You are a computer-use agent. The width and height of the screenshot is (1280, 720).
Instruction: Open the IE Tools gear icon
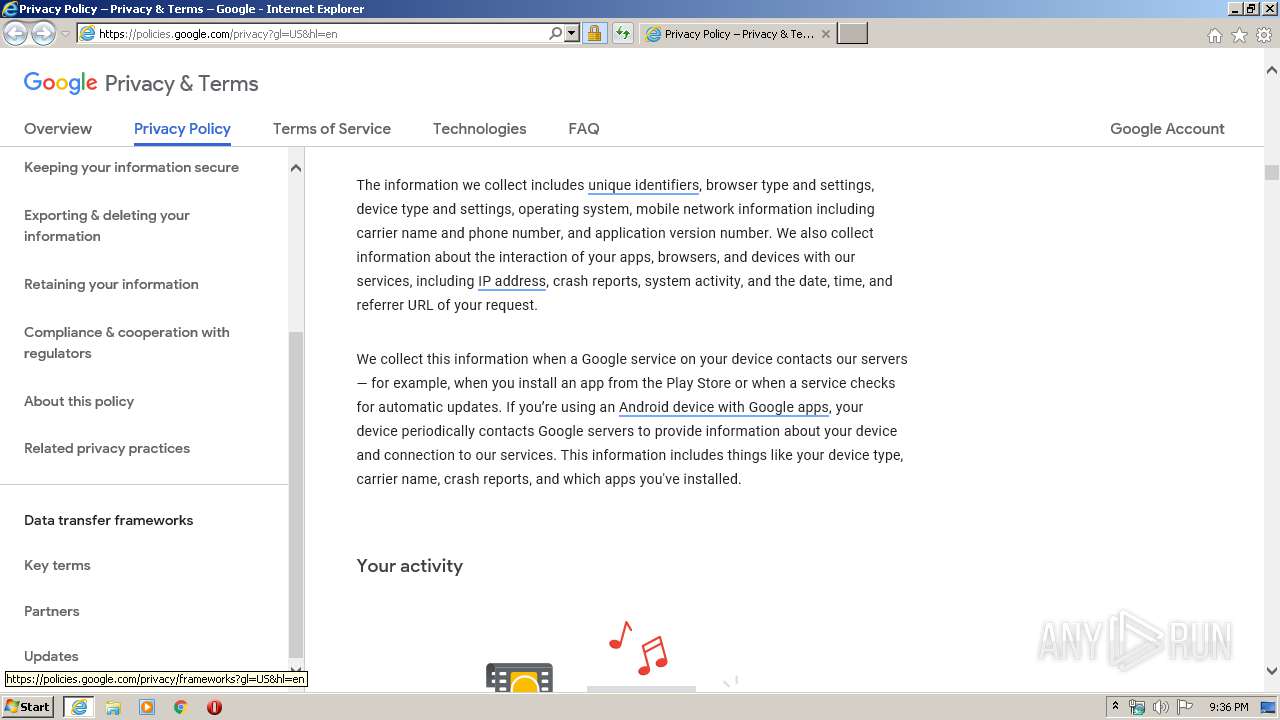coord(1264,35)
